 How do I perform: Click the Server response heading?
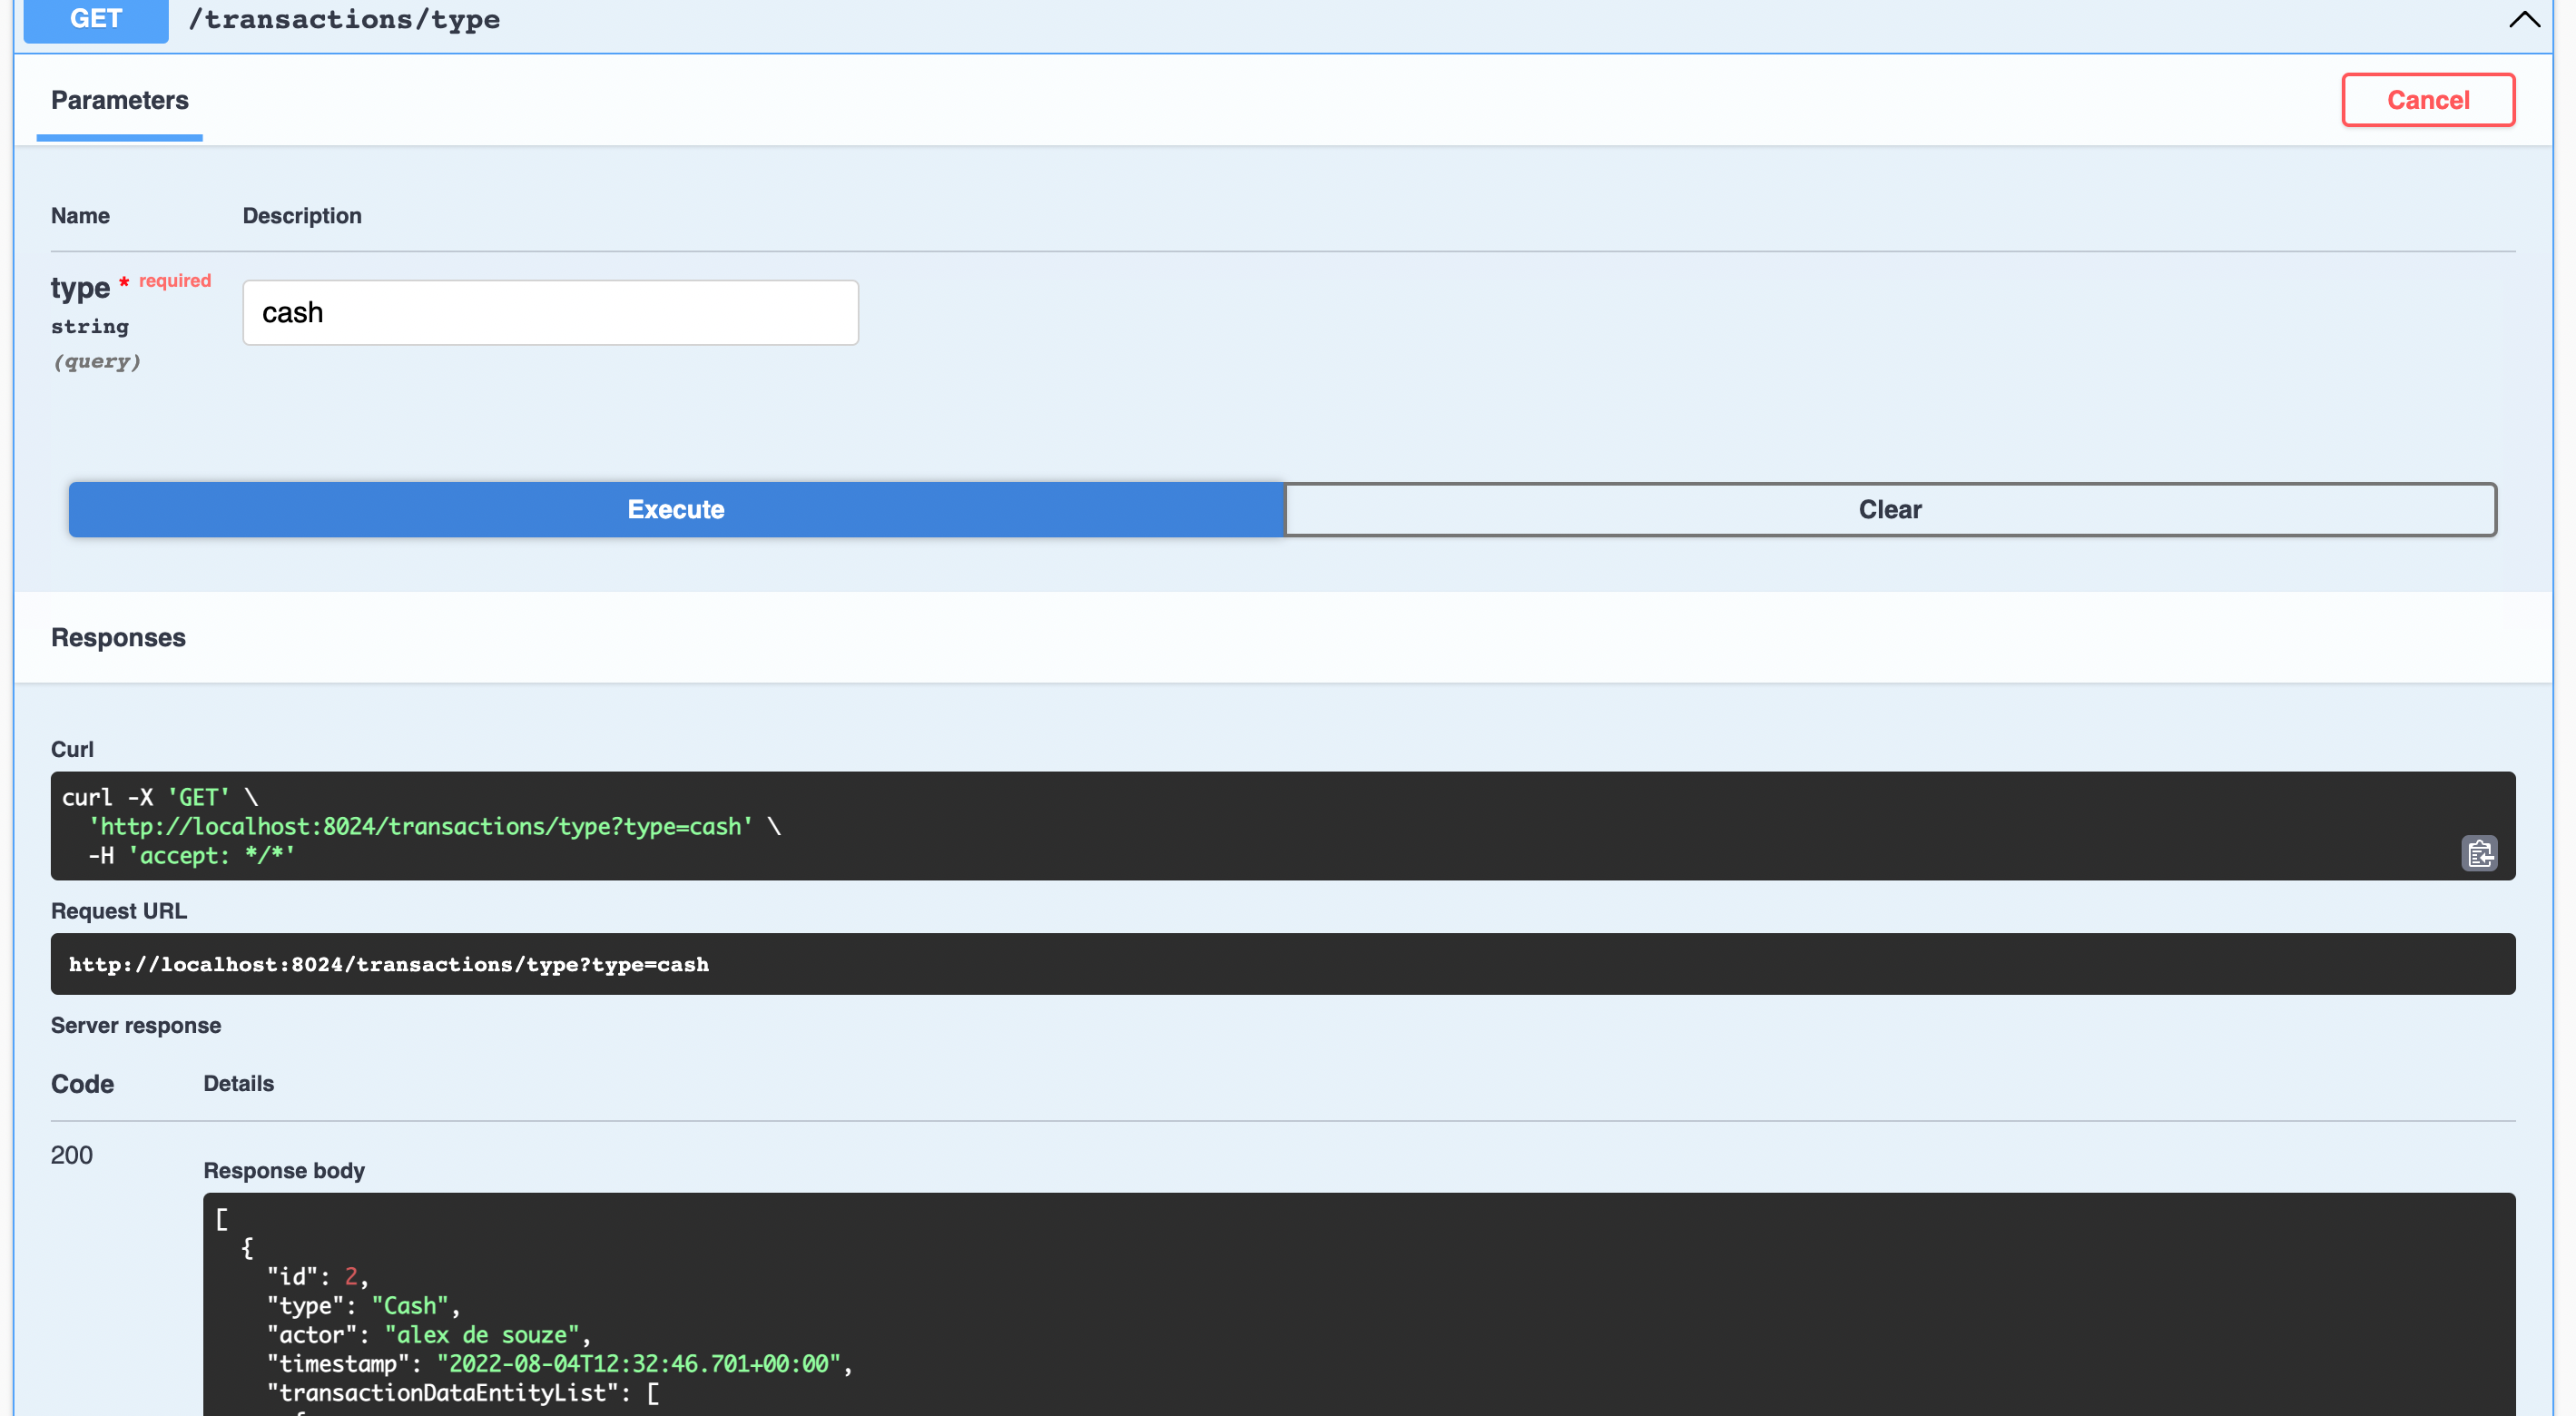[x=136, y=1025]
